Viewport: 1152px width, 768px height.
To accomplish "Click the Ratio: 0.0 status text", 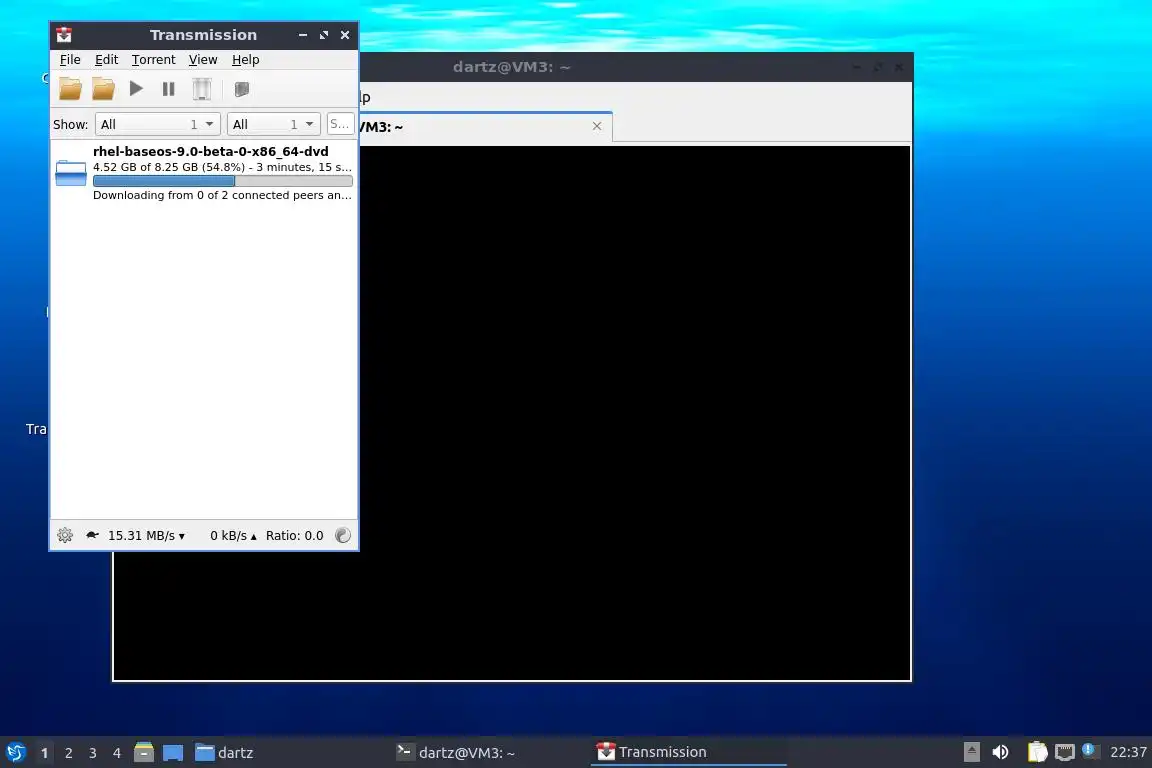I will (x=295, y=536).
